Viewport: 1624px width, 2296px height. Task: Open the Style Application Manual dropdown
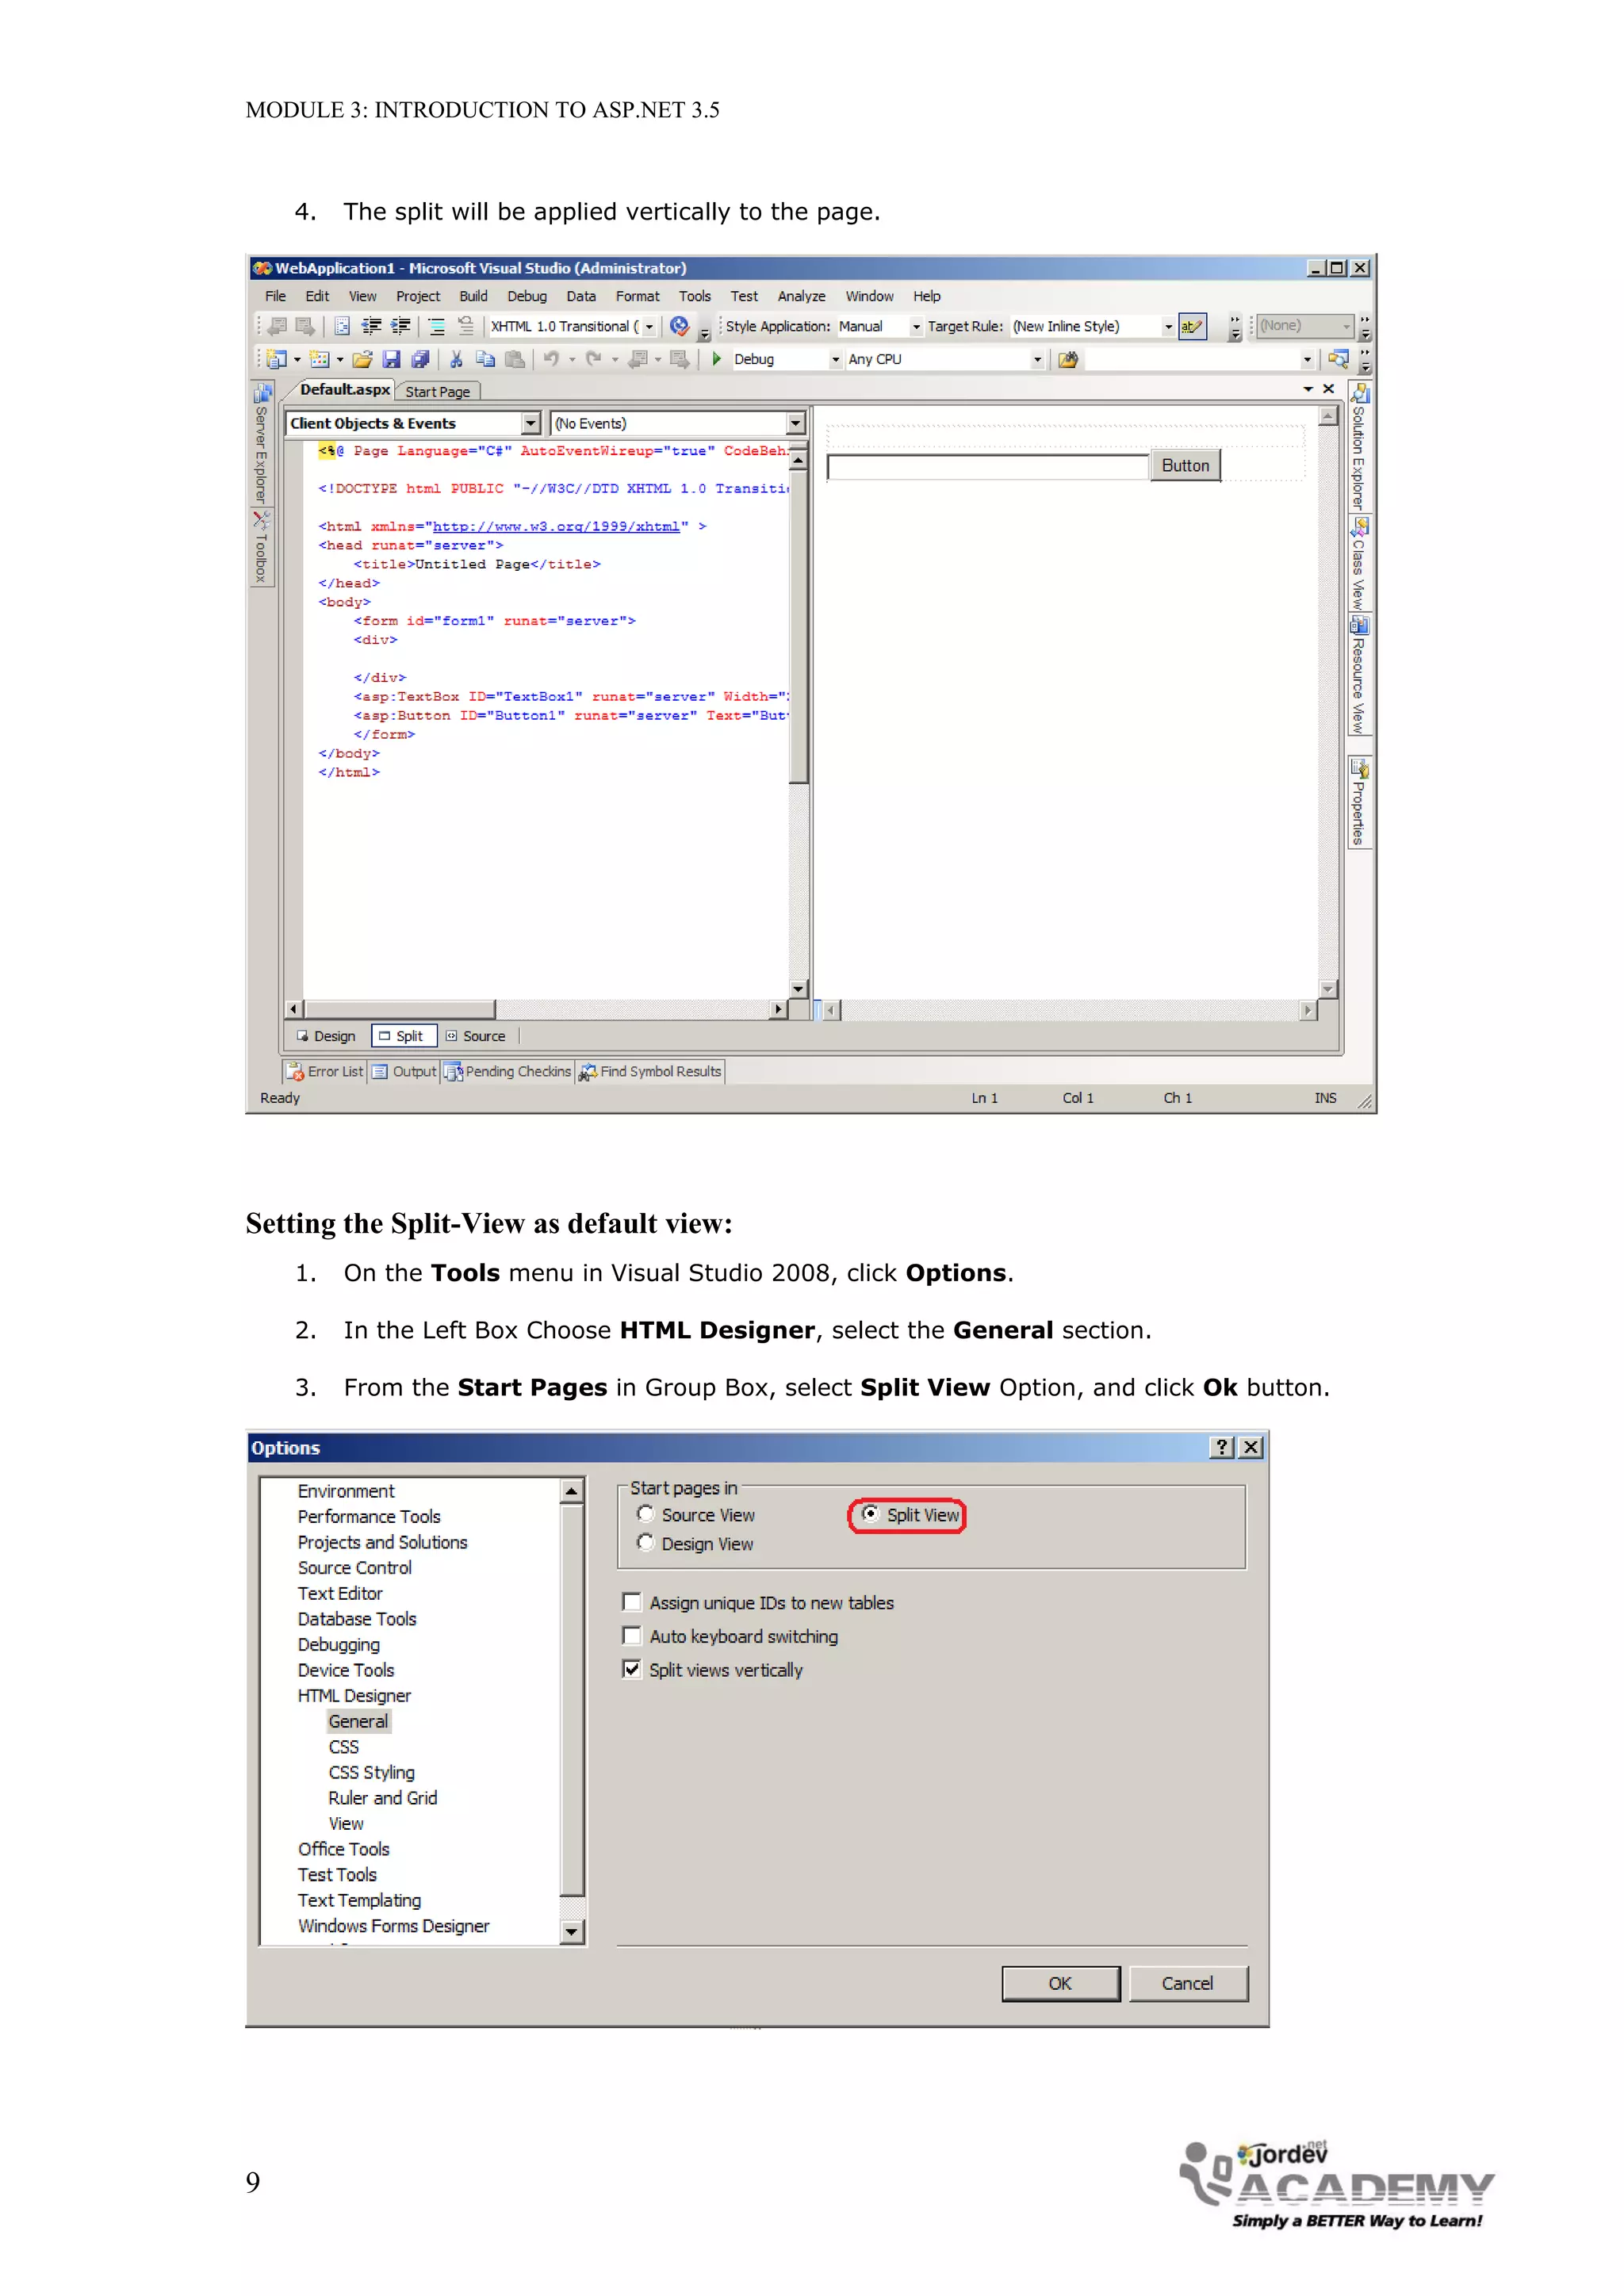point(916,326)
